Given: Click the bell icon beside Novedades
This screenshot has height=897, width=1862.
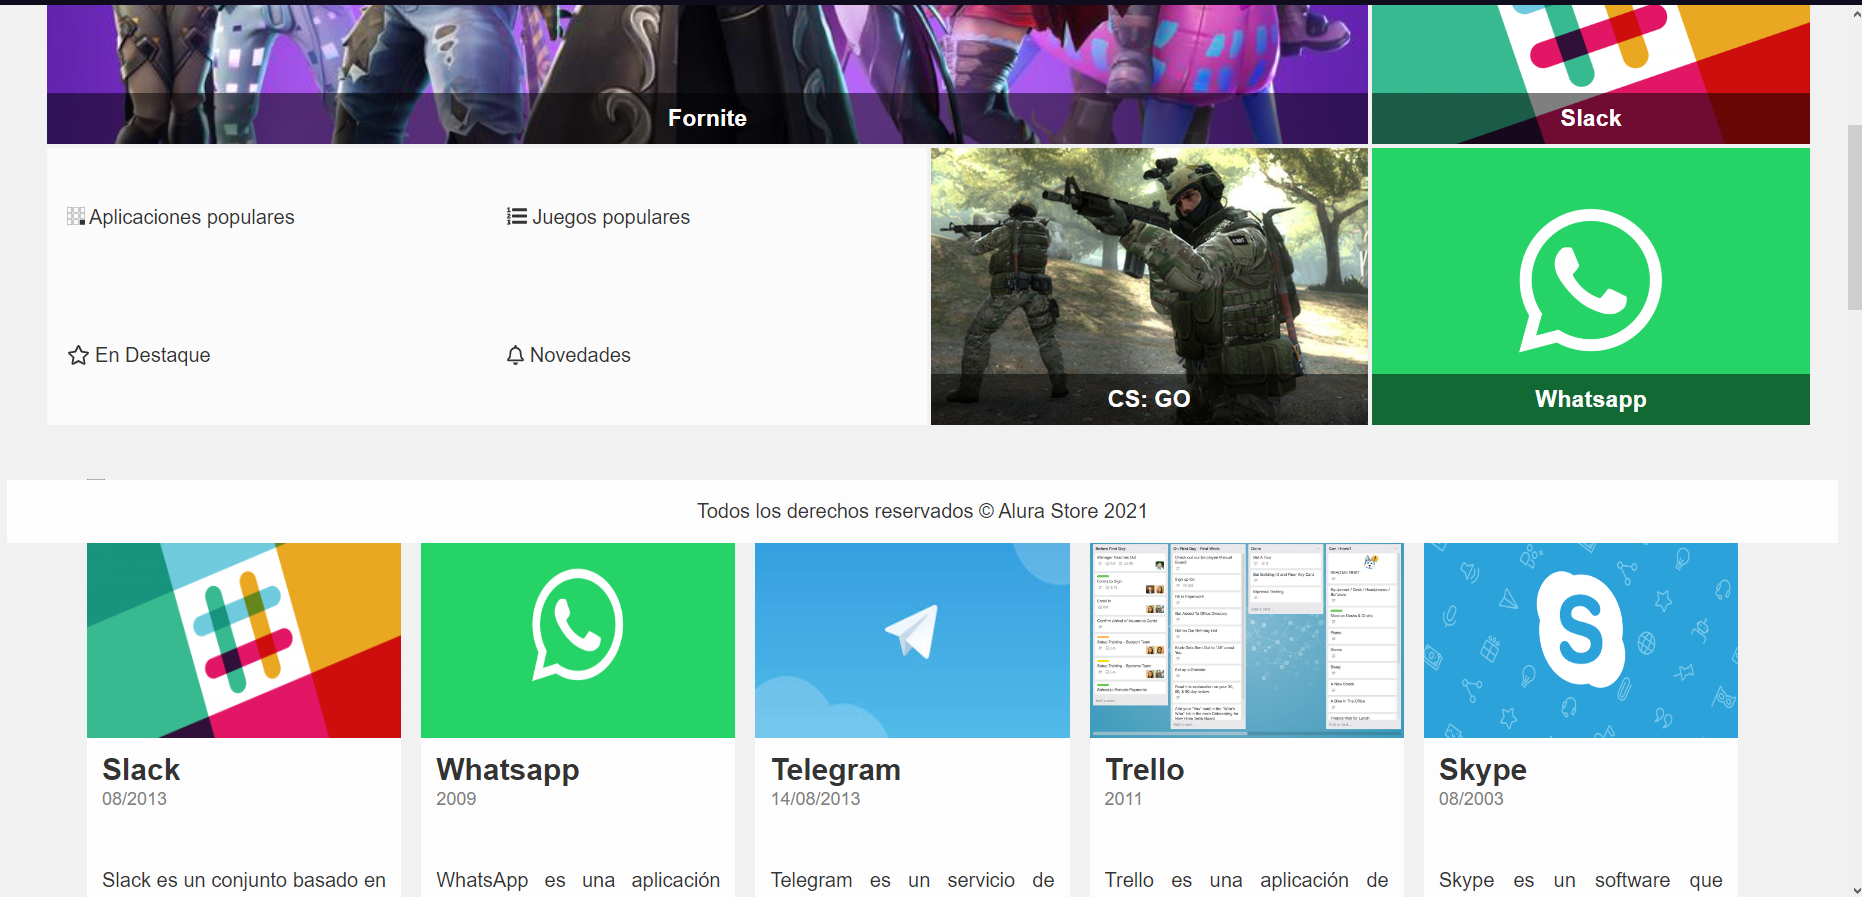Looking at the screenshot, I should pos(515,355).
